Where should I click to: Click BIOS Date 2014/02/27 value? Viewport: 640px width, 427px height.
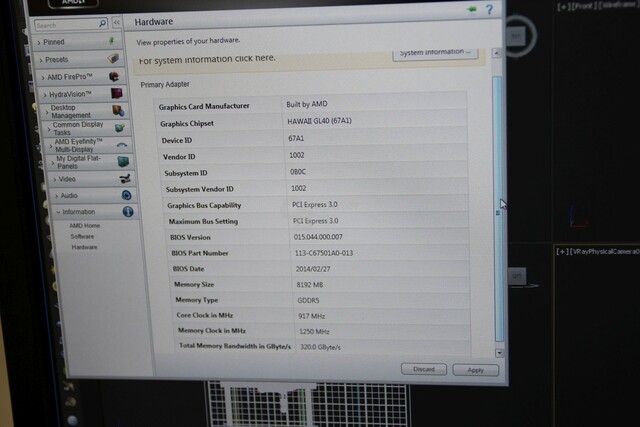tap(313, 269)
